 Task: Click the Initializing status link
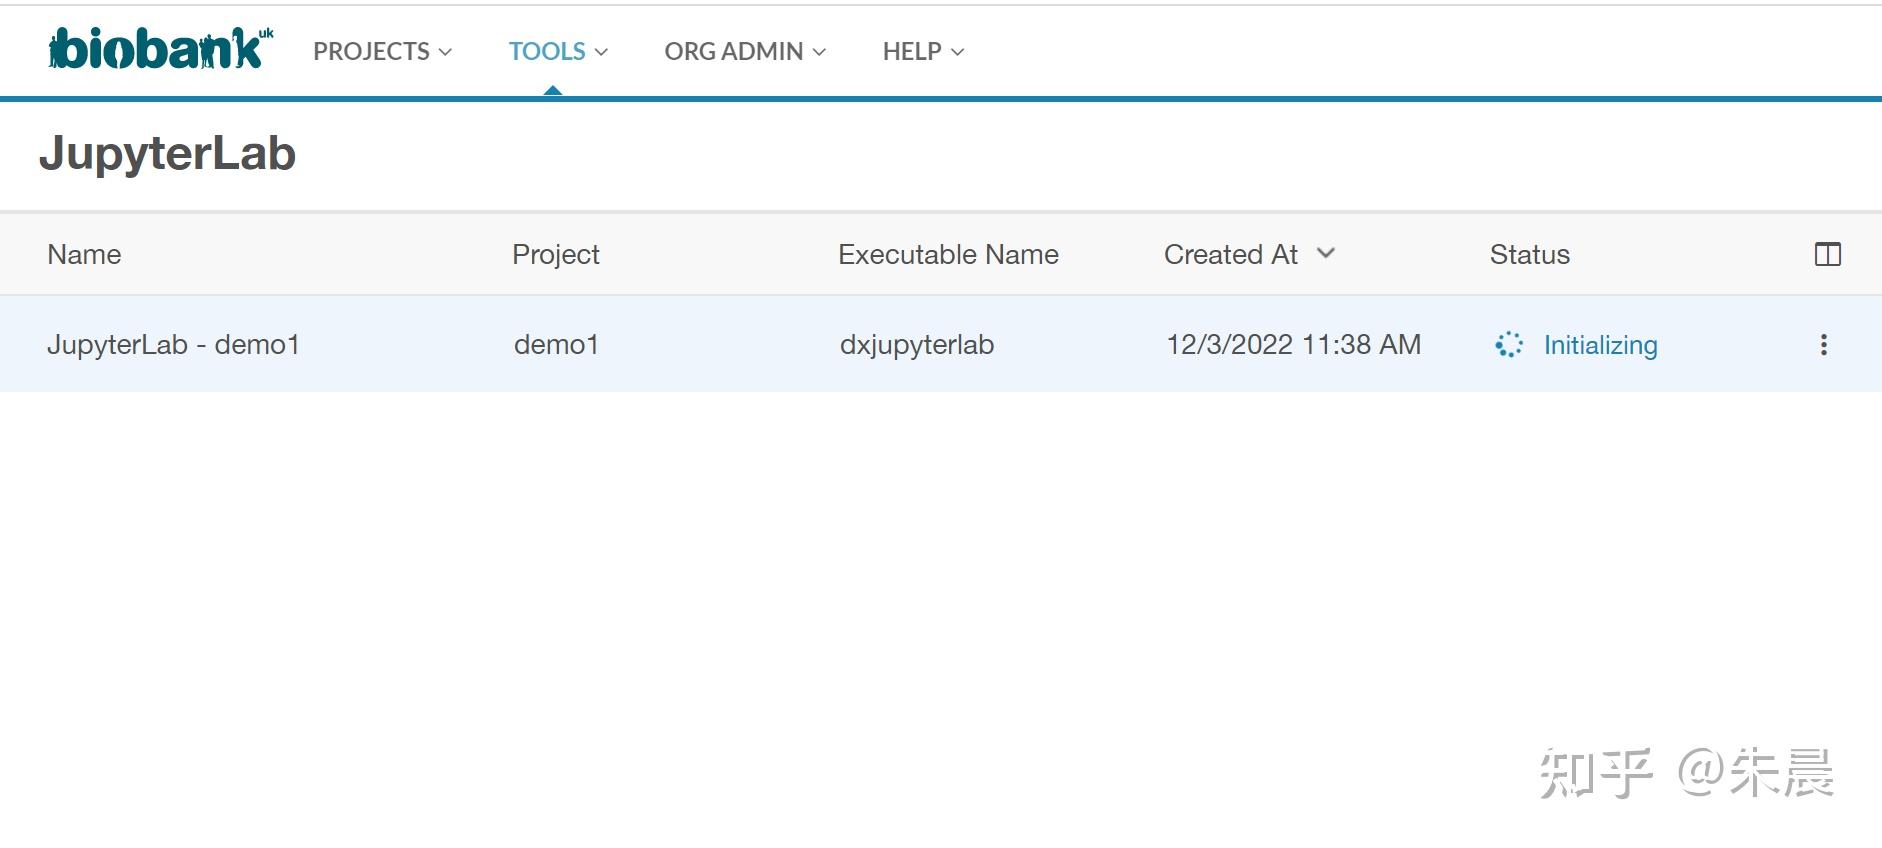coord(1600,345)
